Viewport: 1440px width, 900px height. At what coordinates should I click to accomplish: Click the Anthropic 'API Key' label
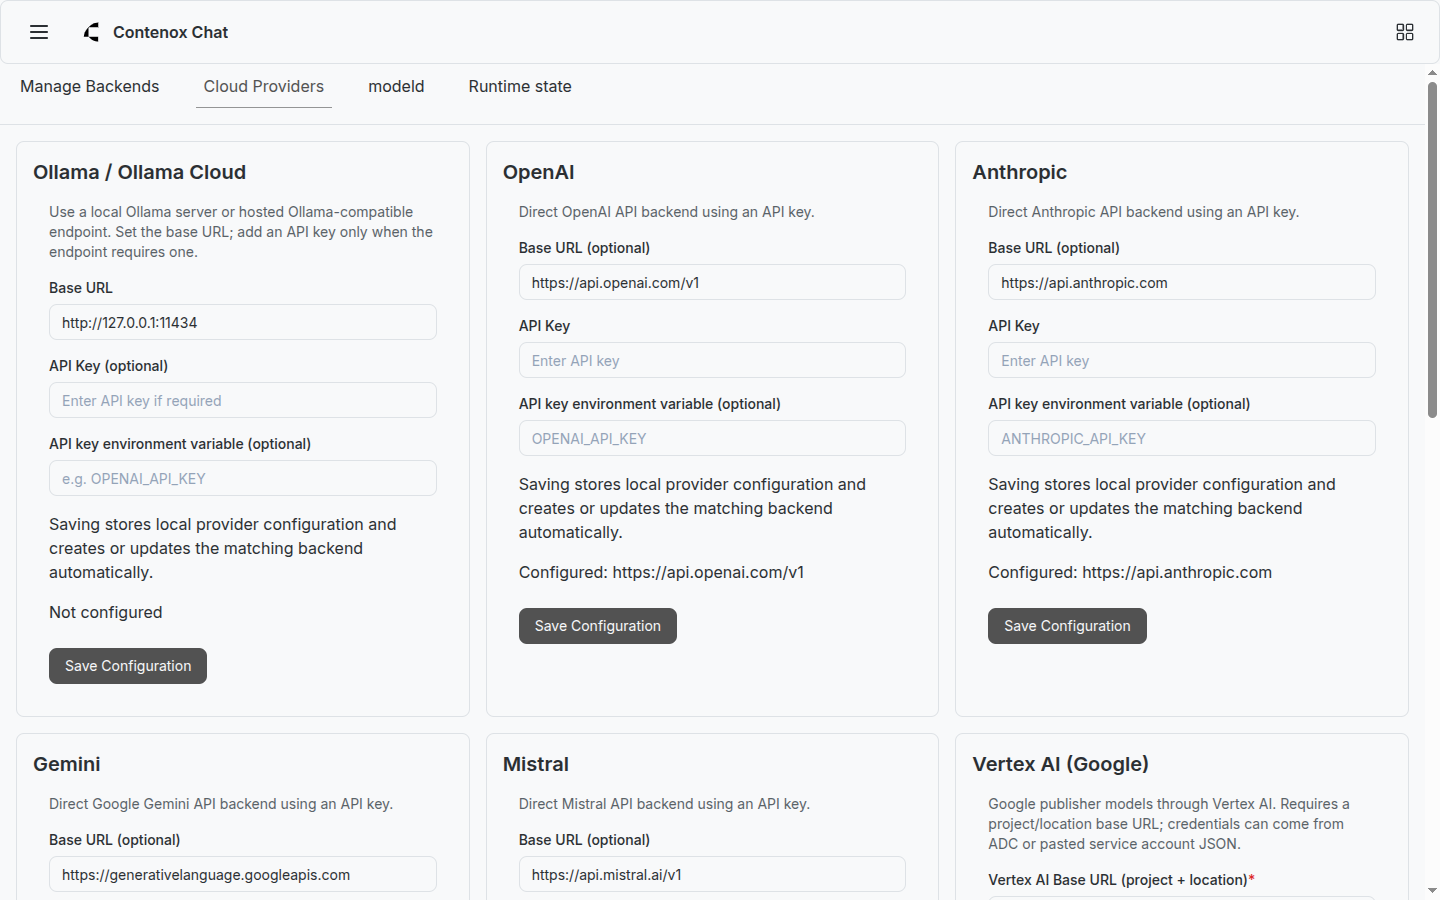tap(1014, 326)
